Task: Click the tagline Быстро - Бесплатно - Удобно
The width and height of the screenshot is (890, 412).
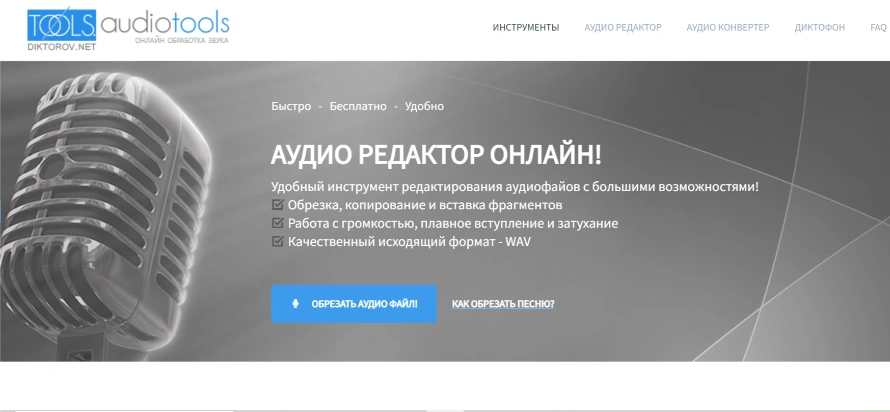Action: click(x=358, y=106)
